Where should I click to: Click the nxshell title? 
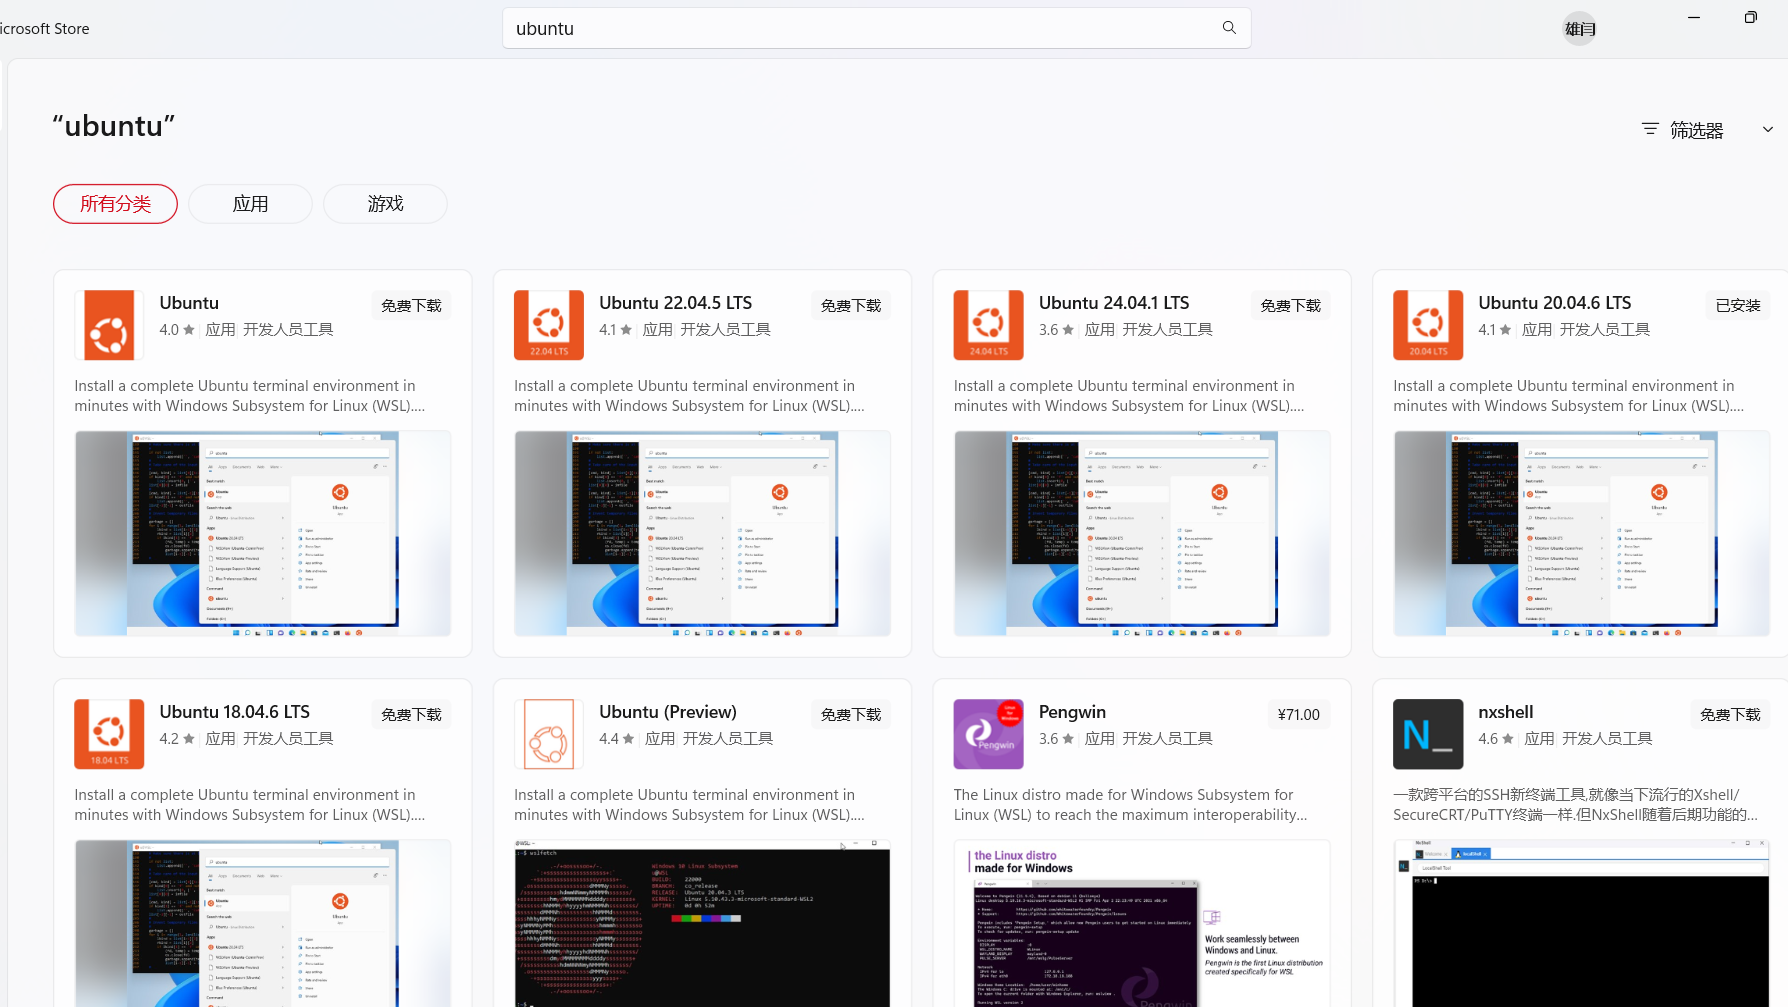coord(1505,712)
